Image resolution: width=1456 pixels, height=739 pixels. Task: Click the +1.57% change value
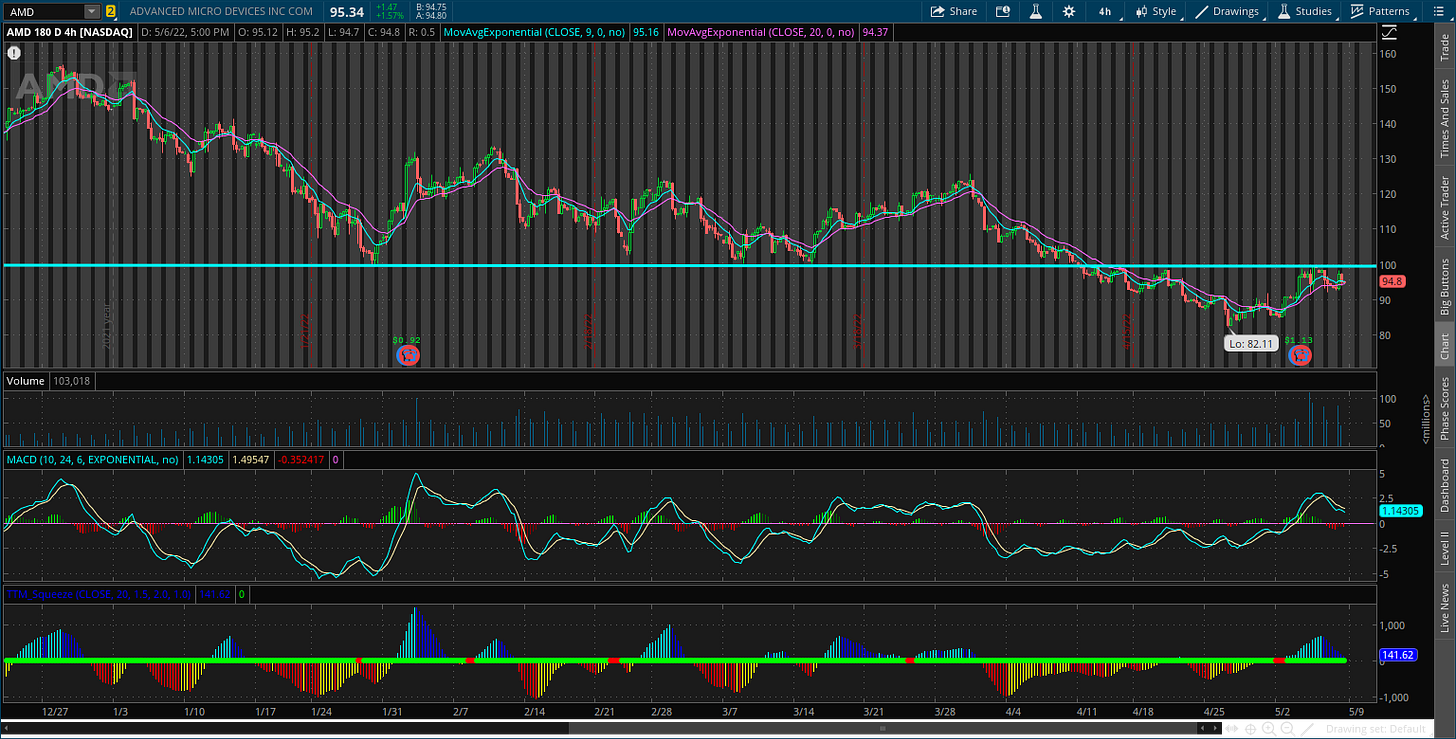click(390, 16)
